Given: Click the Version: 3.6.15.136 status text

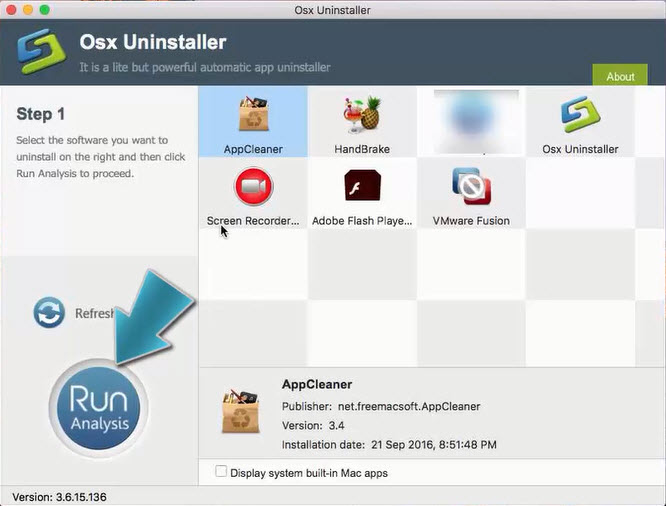Looking at the screenshot, I should coord(59,497).
